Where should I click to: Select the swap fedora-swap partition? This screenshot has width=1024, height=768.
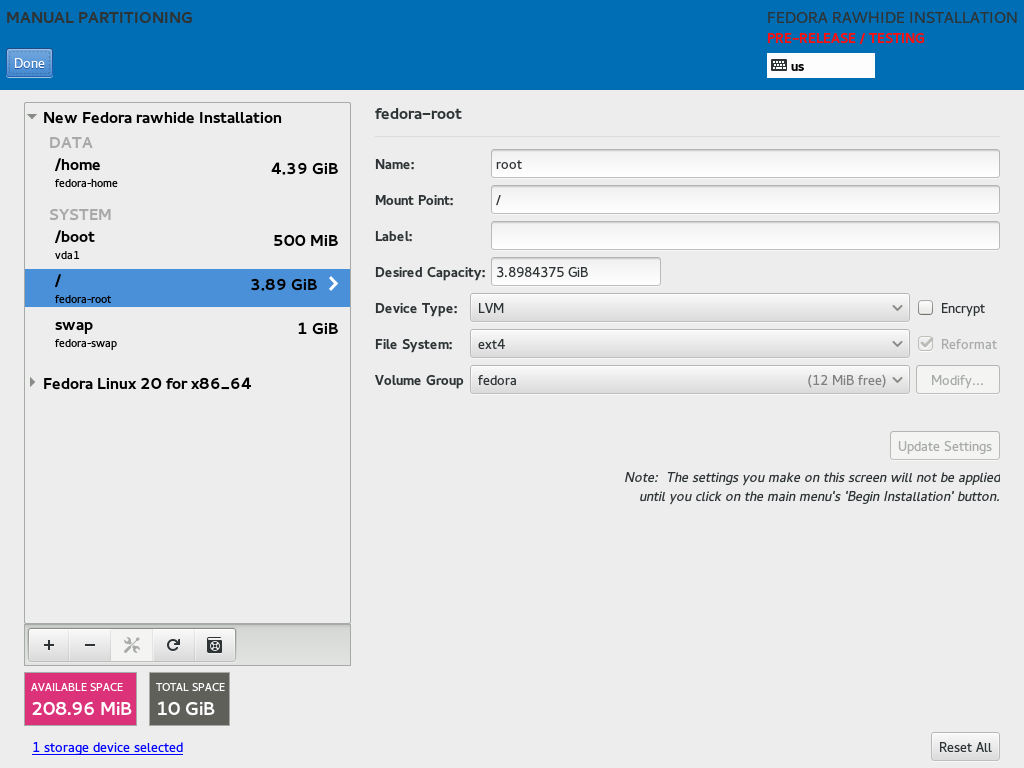click(187, 333)
